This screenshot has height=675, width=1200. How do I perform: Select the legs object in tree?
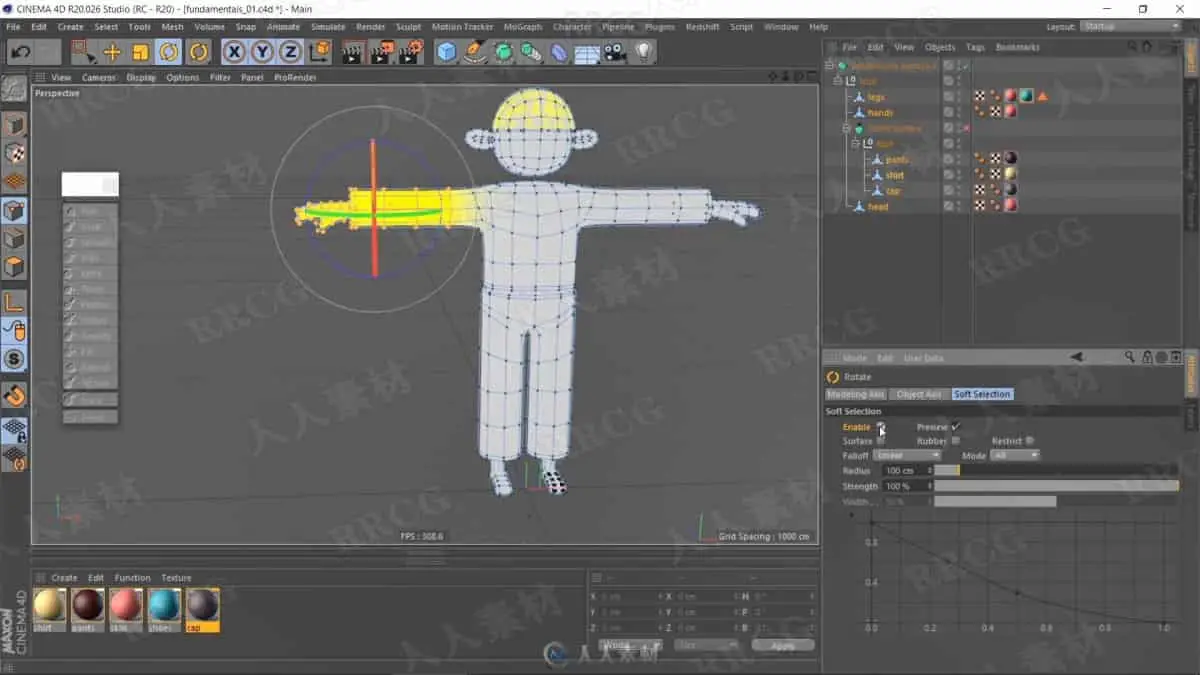[876, 97]
